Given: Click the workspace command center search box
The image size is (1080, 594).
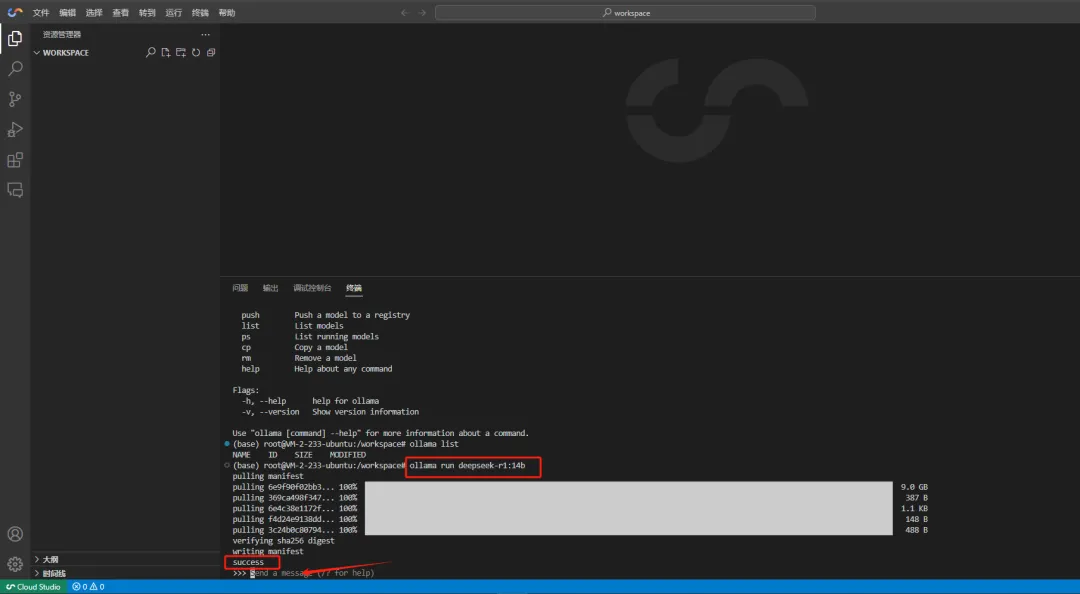Looking at the screenshot, I should [x=625, y=12].
